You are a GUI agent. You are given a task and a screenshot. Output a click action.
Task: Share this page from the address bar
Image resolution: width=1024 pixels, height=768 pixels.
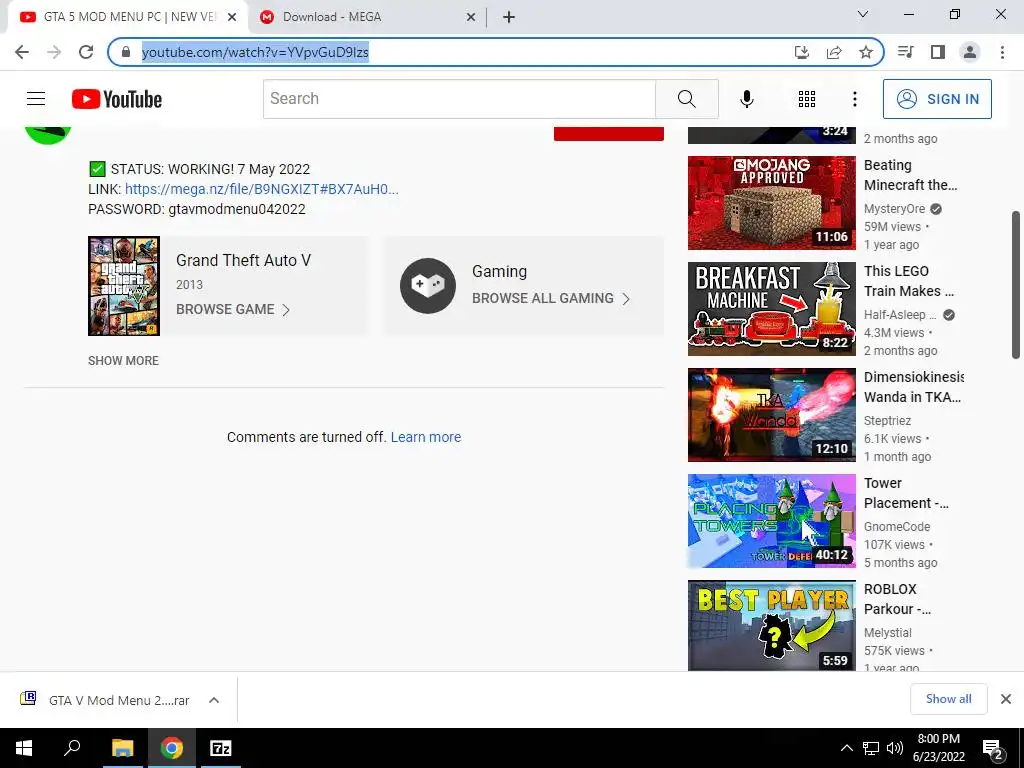coord(834,52)
